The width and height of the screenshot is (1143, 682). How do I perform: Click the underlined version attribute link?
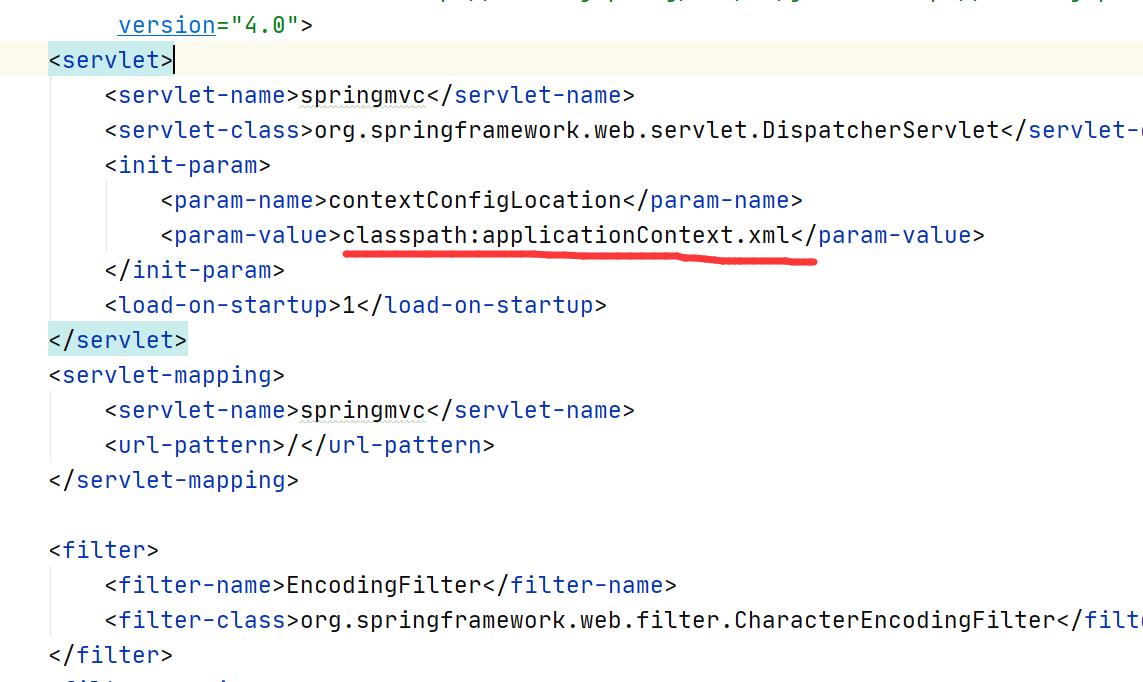(166, 24)
